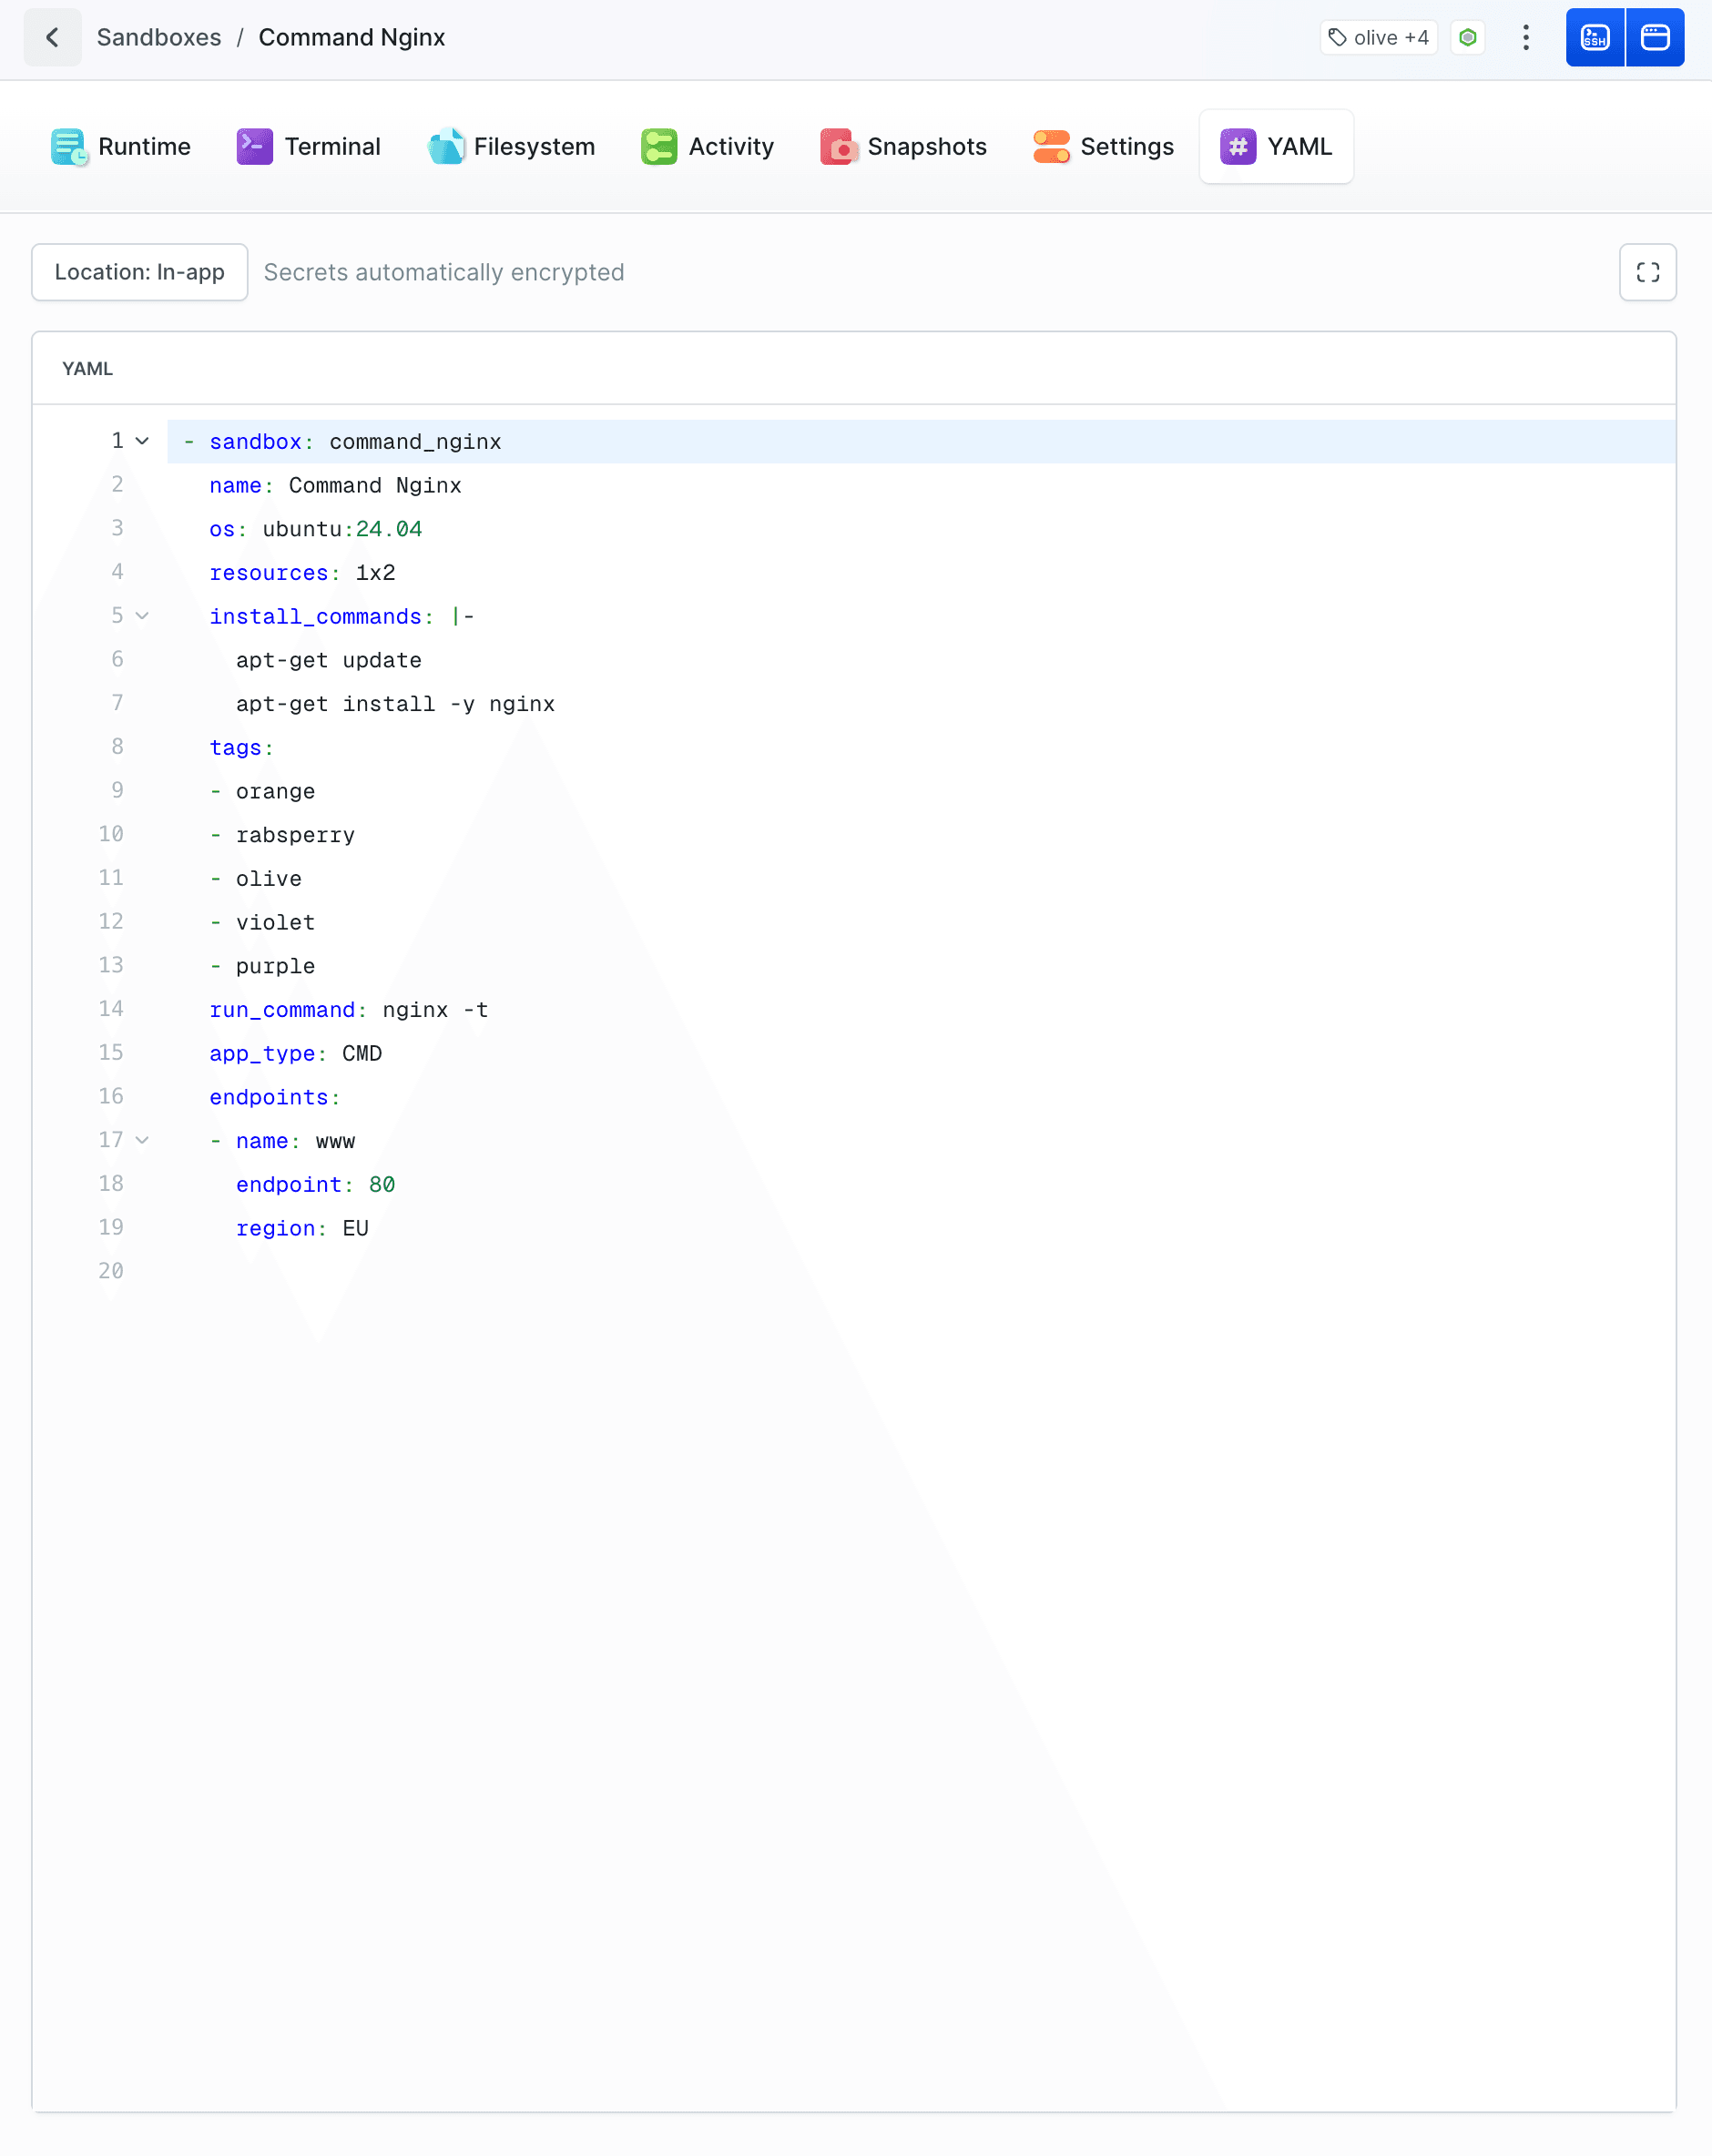
Task: Click the browser window icon button
Action: point(1655,38)
